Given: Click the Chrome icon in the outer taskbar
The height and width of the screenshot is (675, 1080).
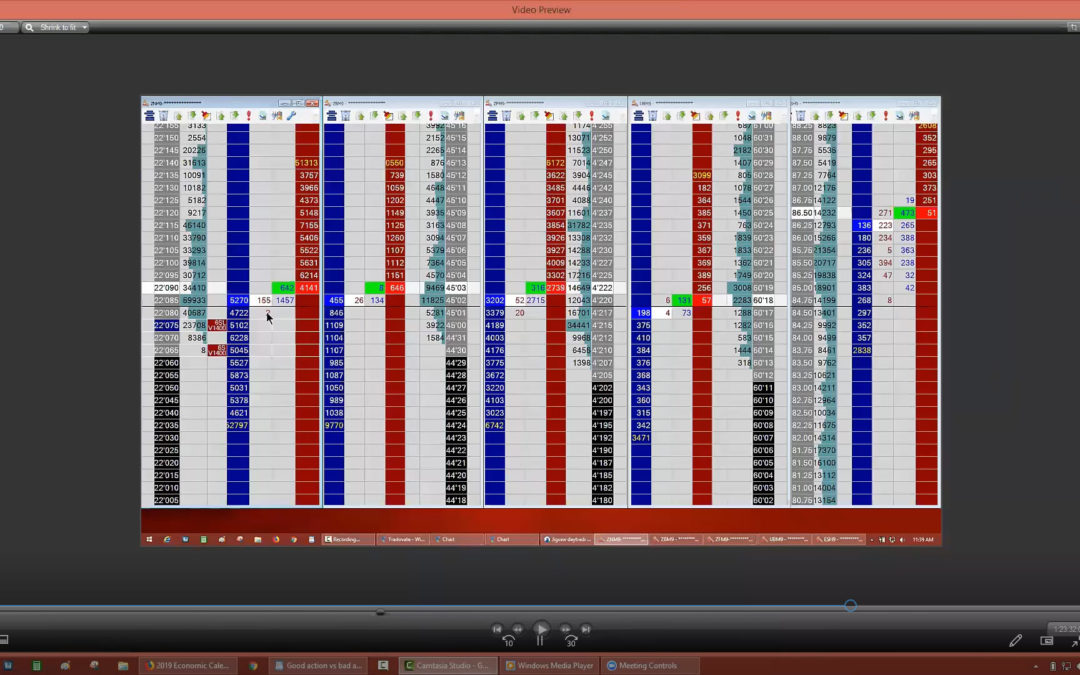Looking at the screenshot, I should [253, 666].
